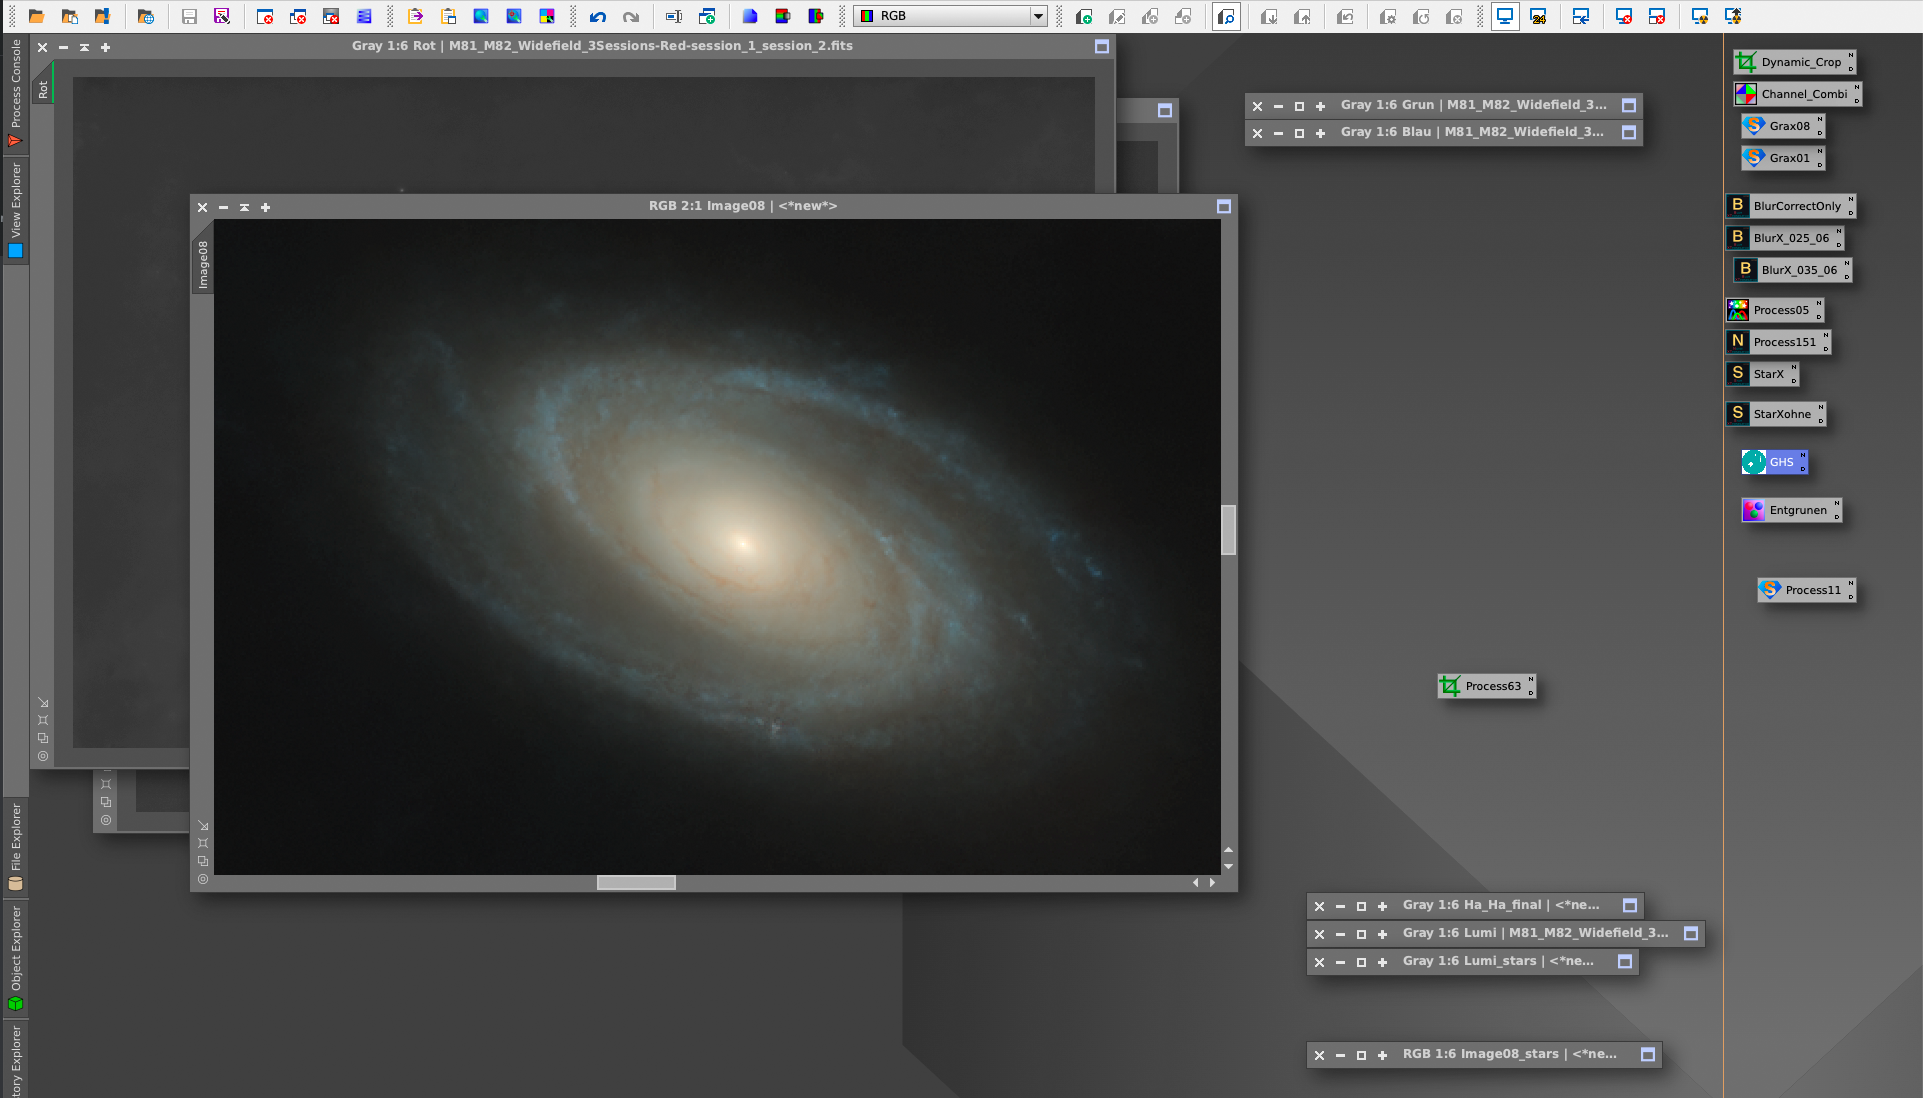Select the BlurX_035_06 process icon

(1792, 270)
